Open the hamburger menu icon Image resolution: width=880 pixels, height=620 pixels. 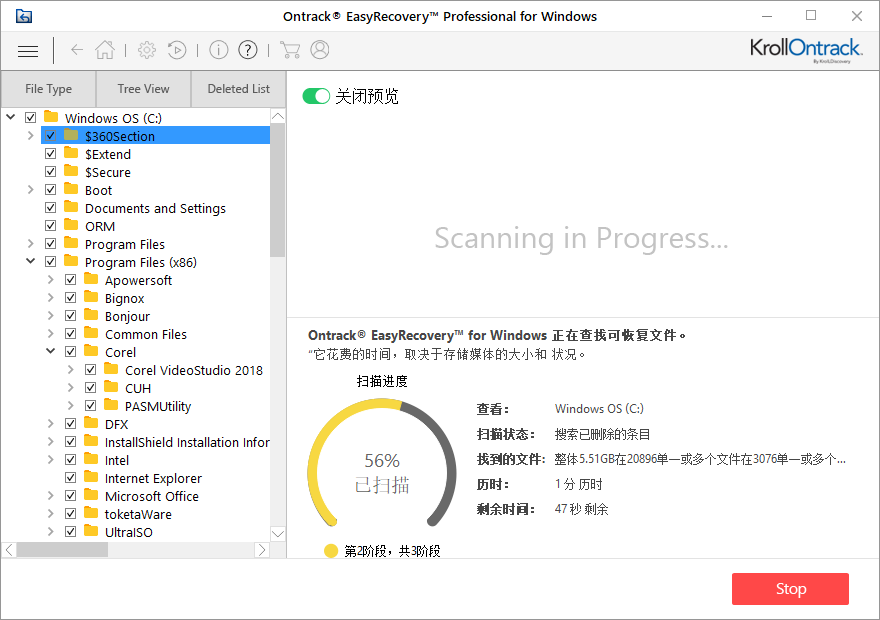pyautogui.click(x=28, y=51)
